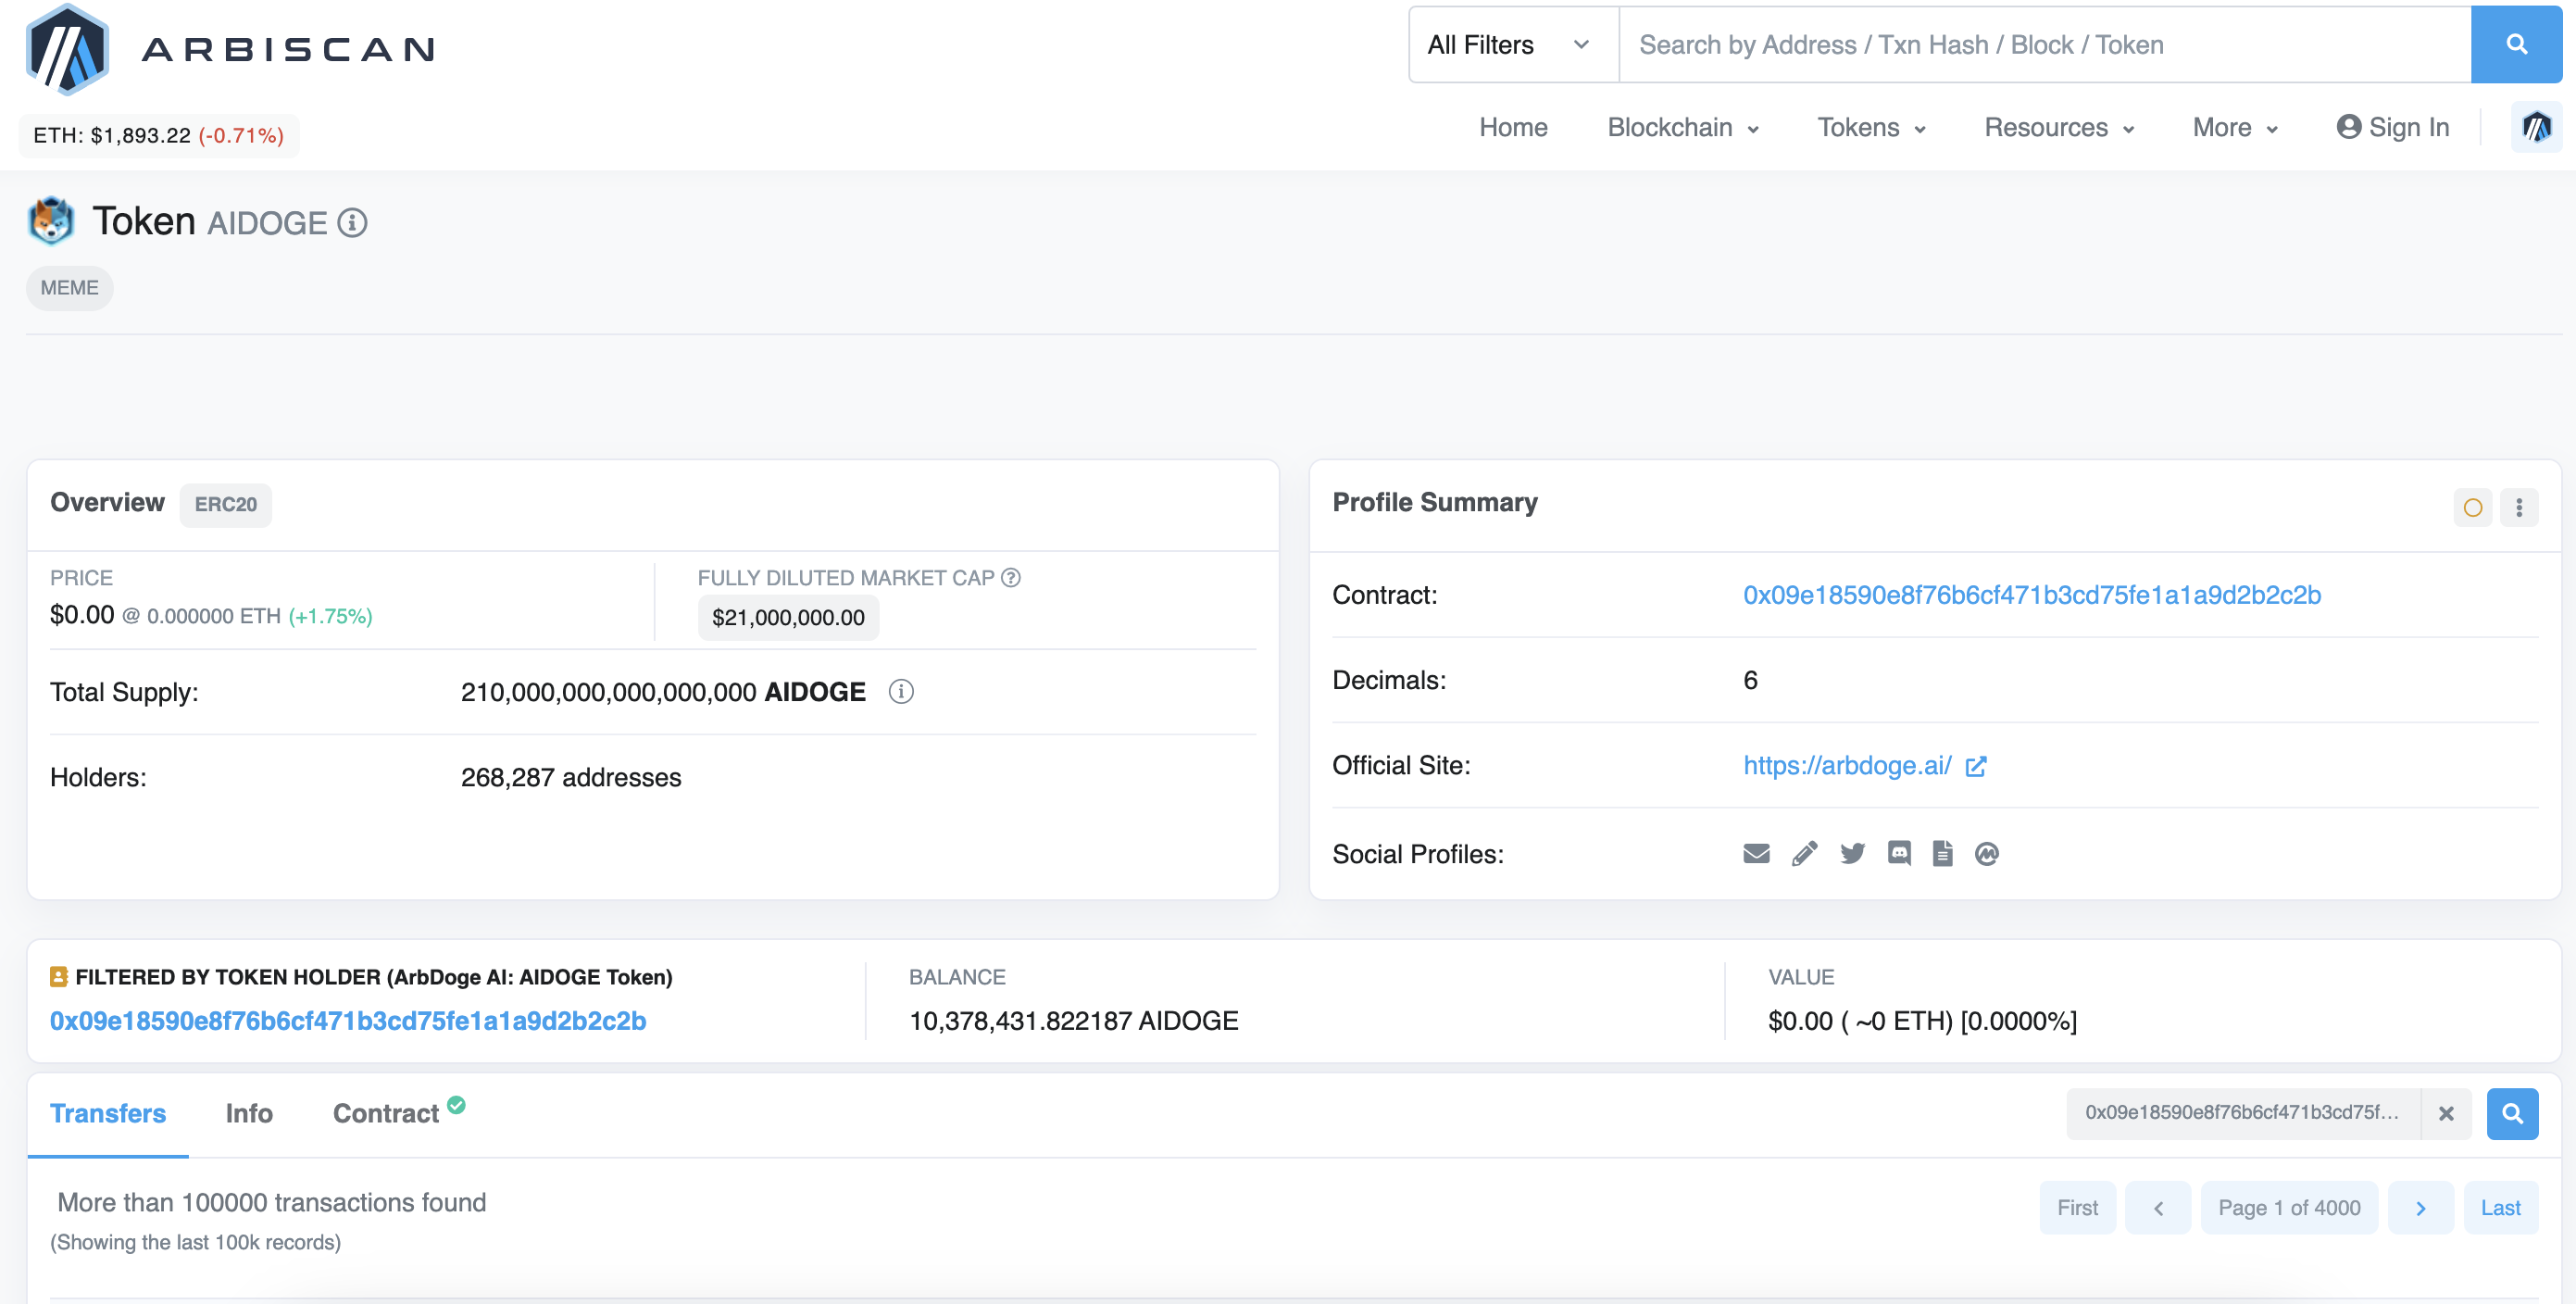The height and width of the screenshot is (1304, 2576).
Task: Open the whitepaper document icon
Action: pos(1942,853)
